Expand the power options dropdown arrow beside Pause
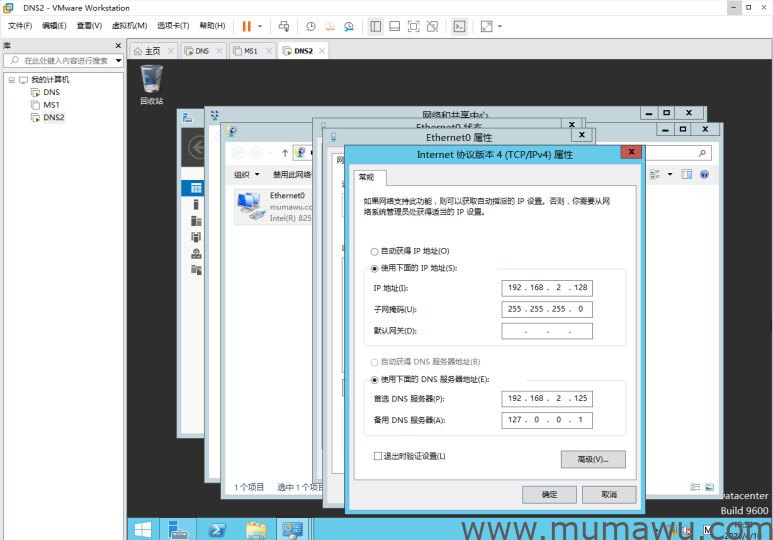The image size is (773, 540). click(260, 26)
